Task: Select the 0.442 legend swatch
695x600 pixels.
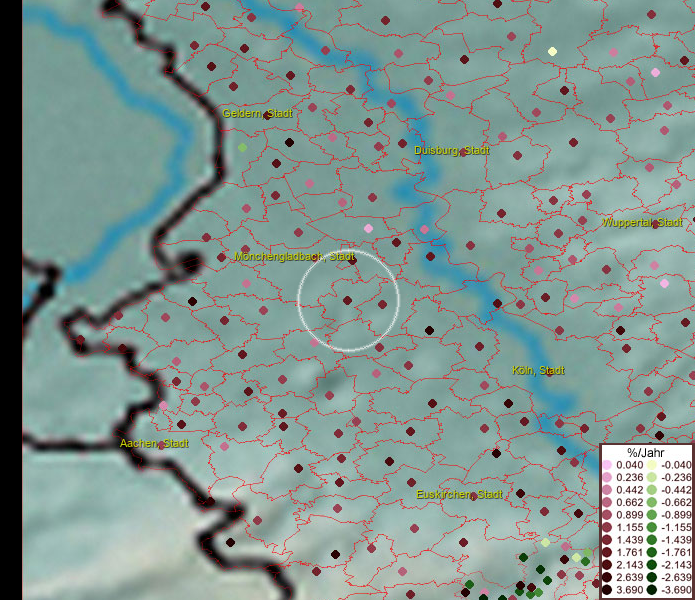Action: (x=607, y=490)
